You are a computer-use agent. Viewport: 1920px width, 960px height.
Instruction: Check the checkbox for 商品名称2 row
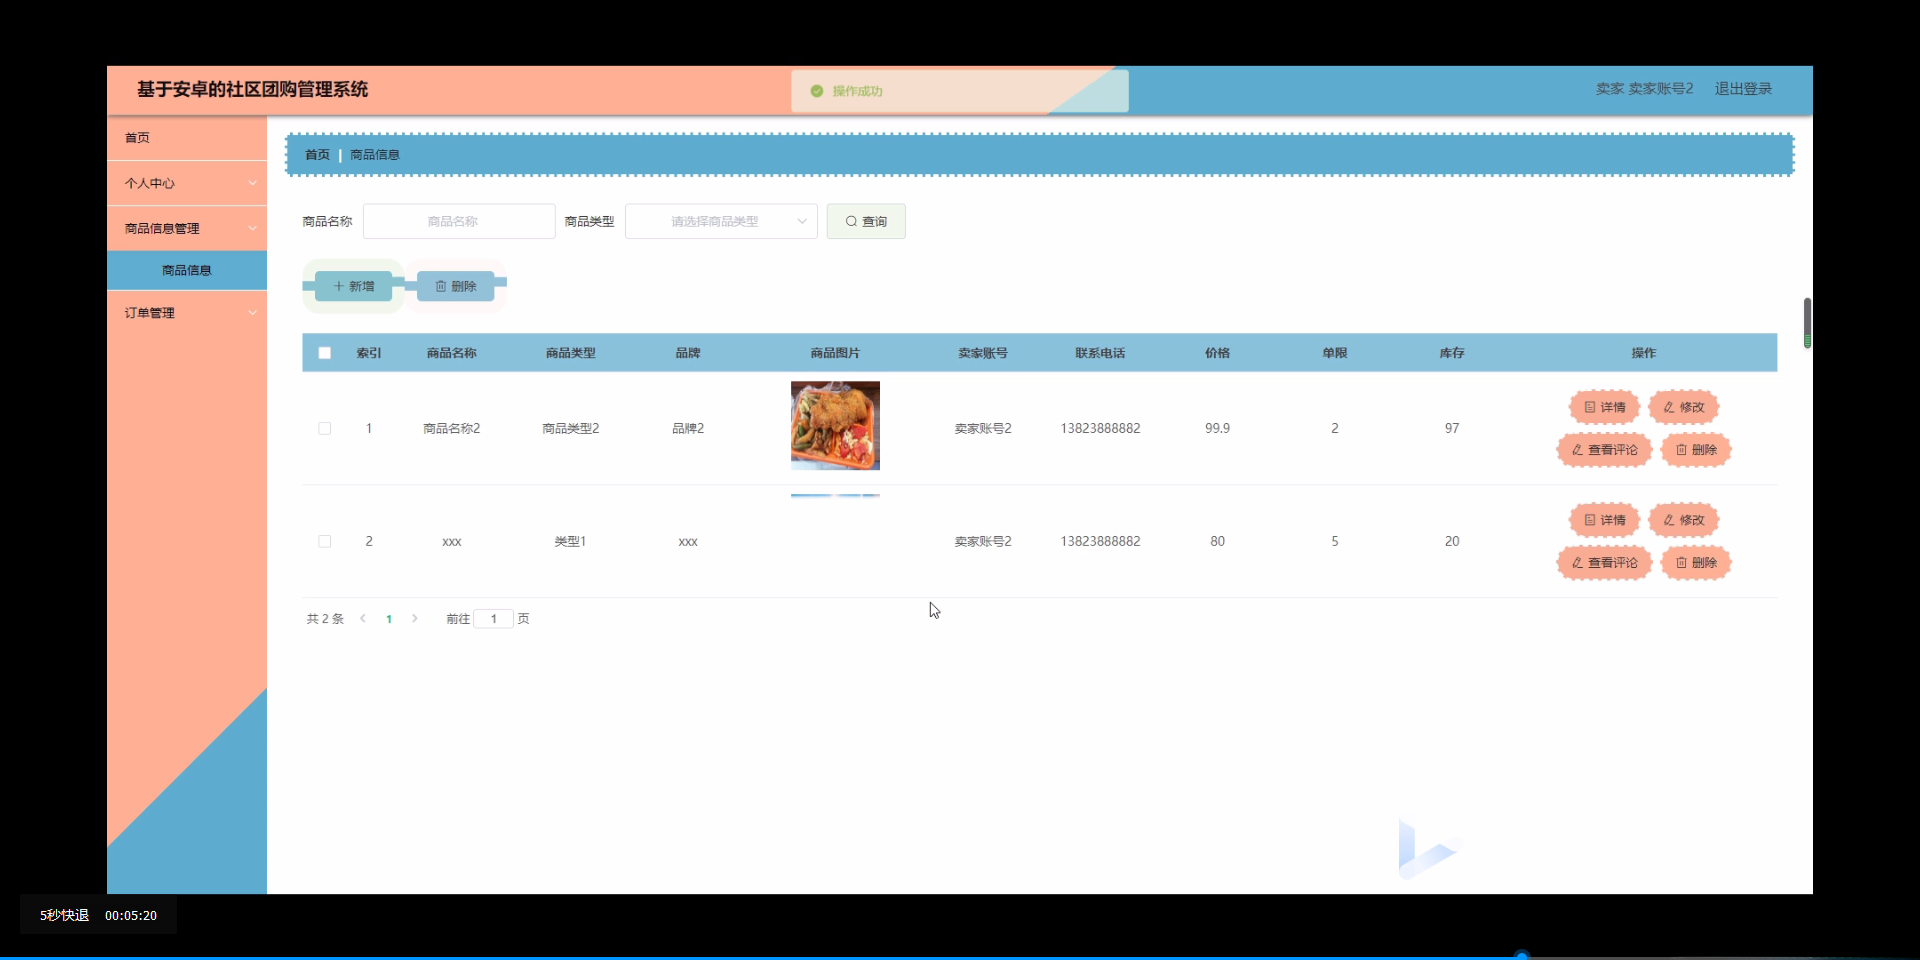click(324, 428)
